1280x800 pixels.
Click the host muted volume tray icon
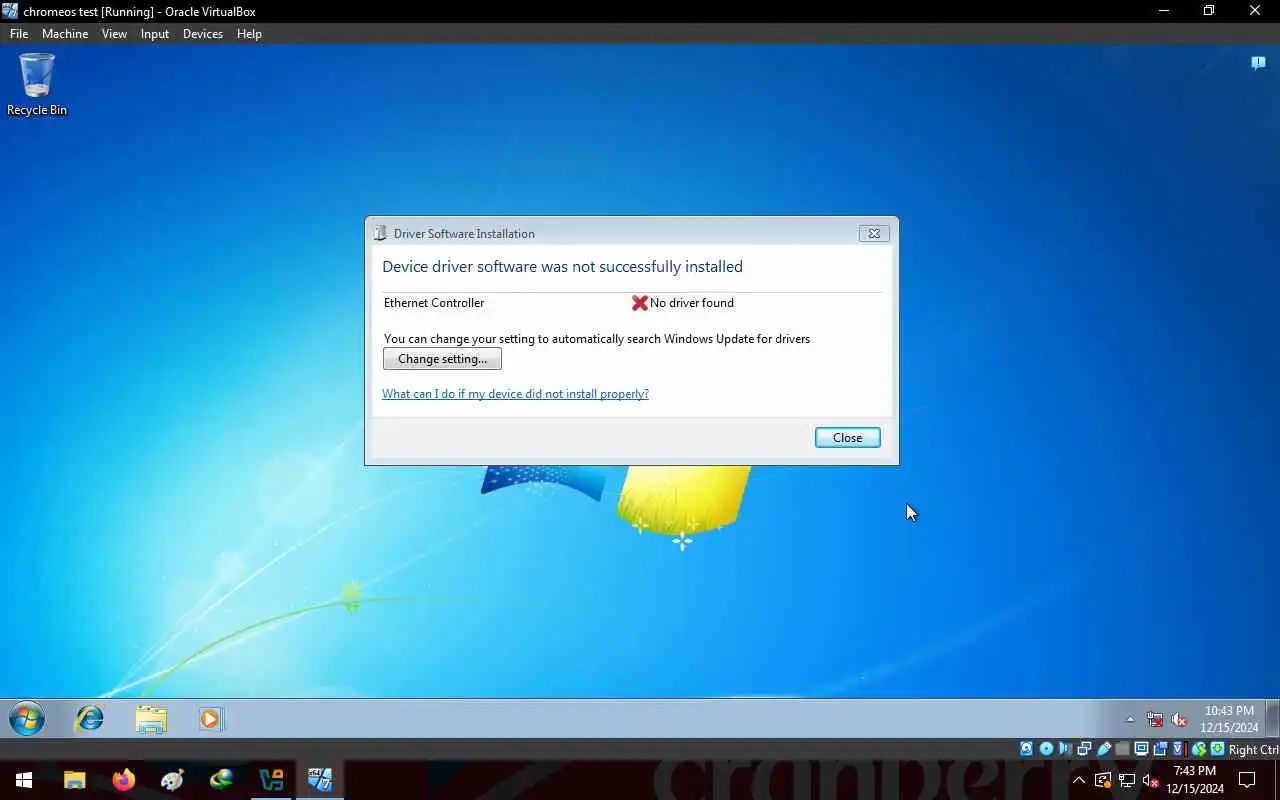(x=1151, y=780)
